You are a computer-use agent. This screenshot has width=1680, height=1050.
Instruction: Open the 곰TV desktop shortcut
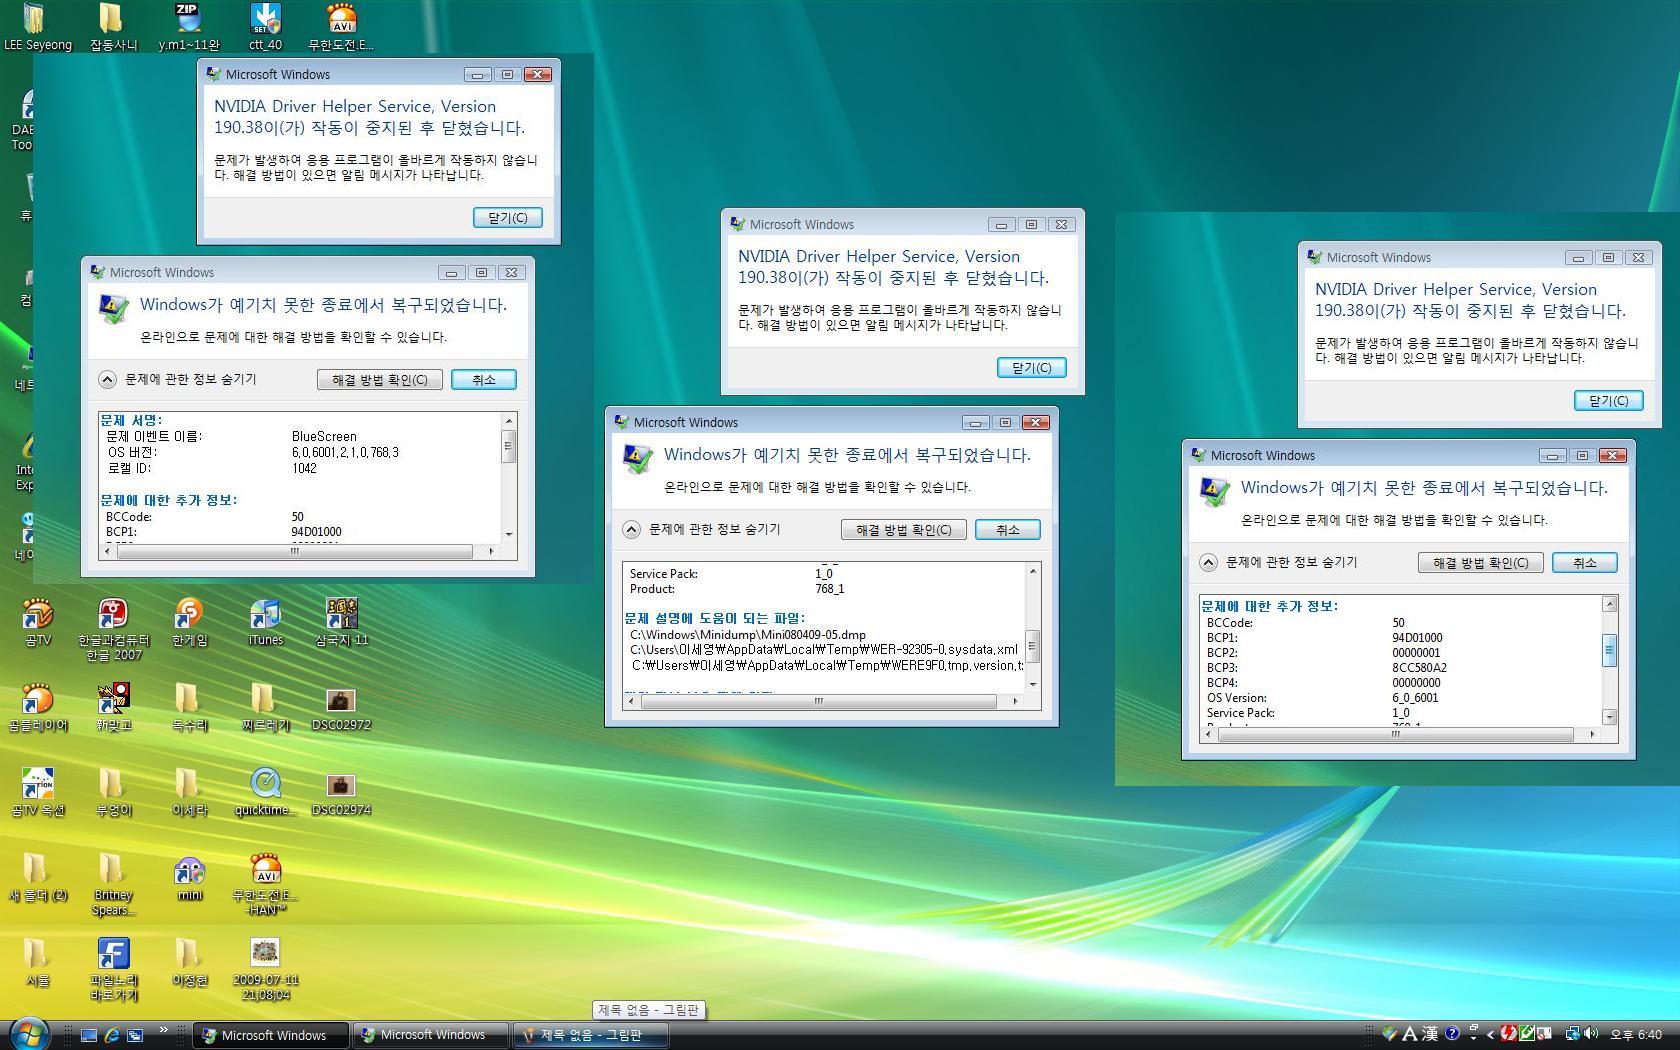pos(37,622)
